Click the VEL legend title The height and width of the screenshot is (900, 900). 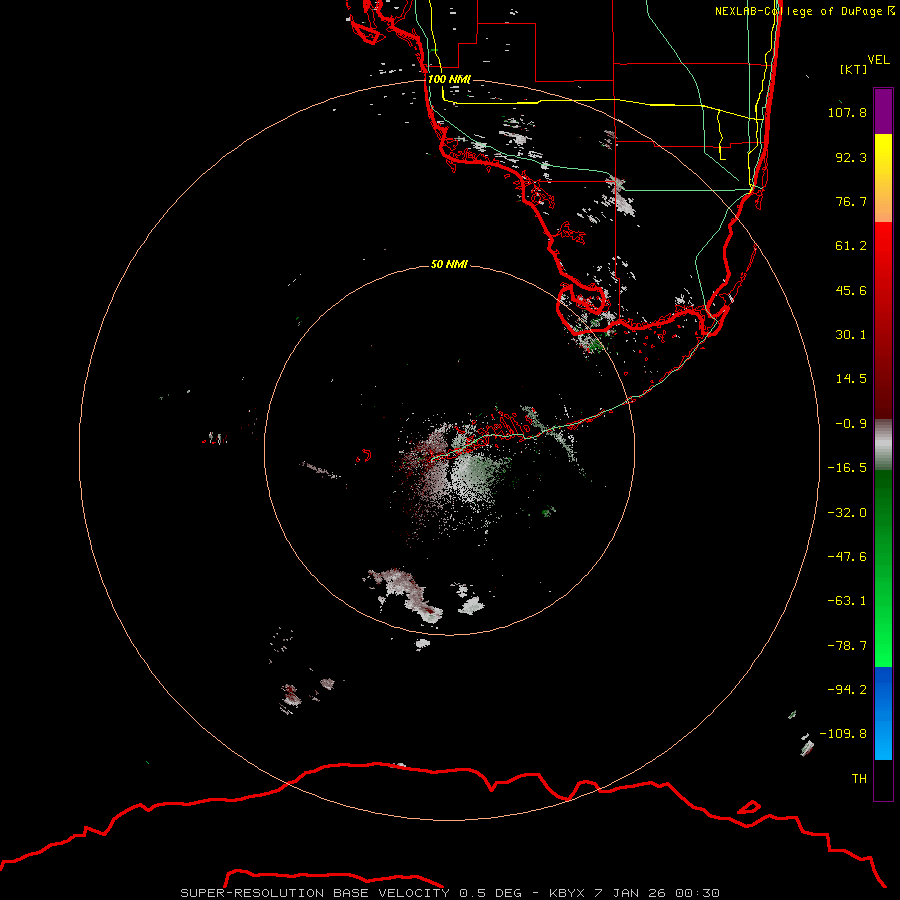tap(878, 60)
